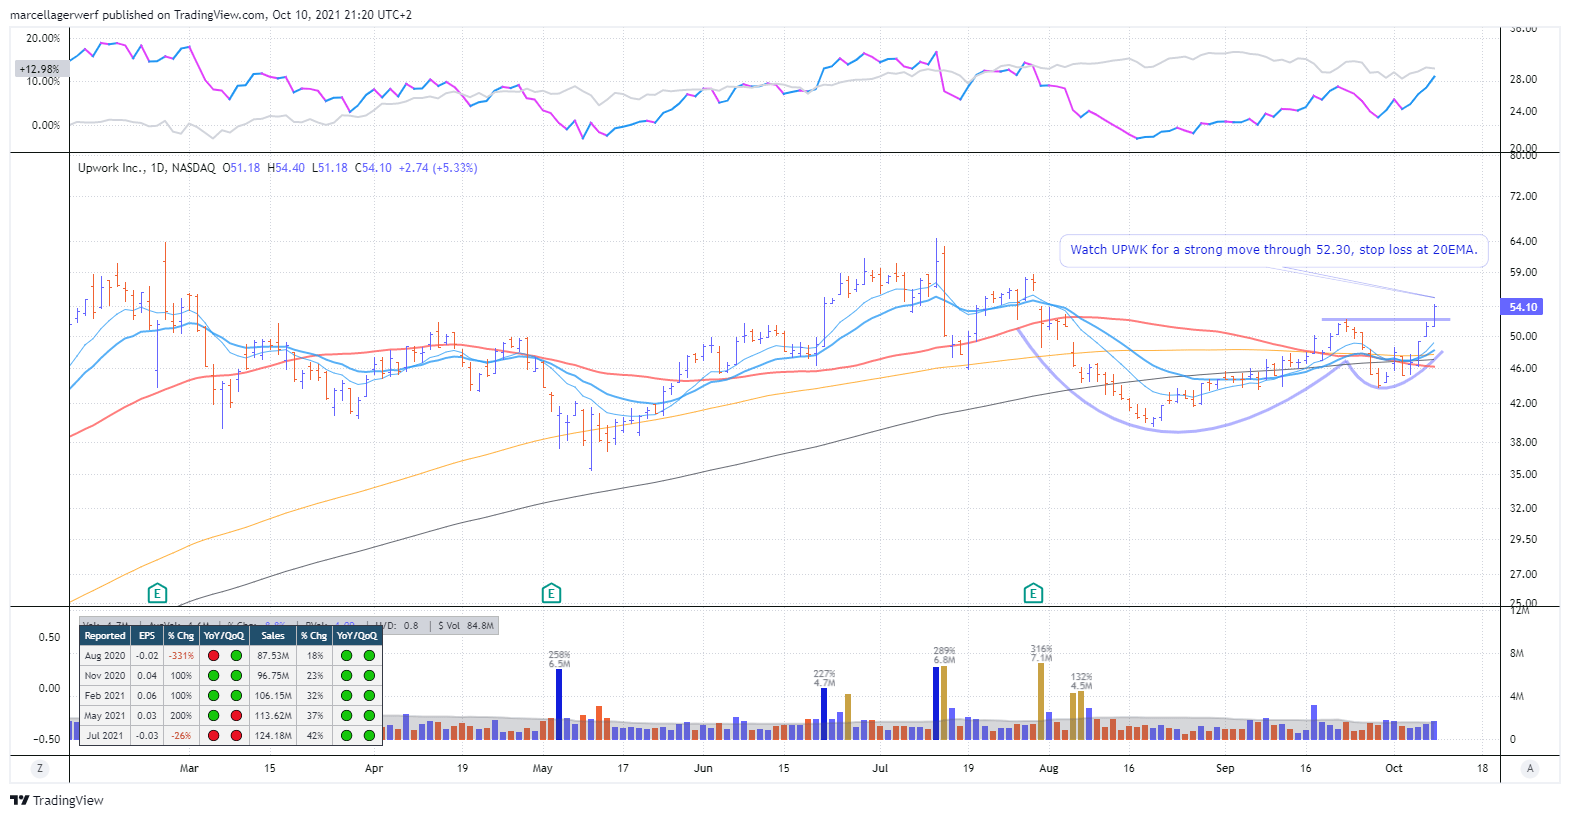Click the Oct label on the time axis
This screenshot has width=1570, height=818.
tap(1394, 769)
